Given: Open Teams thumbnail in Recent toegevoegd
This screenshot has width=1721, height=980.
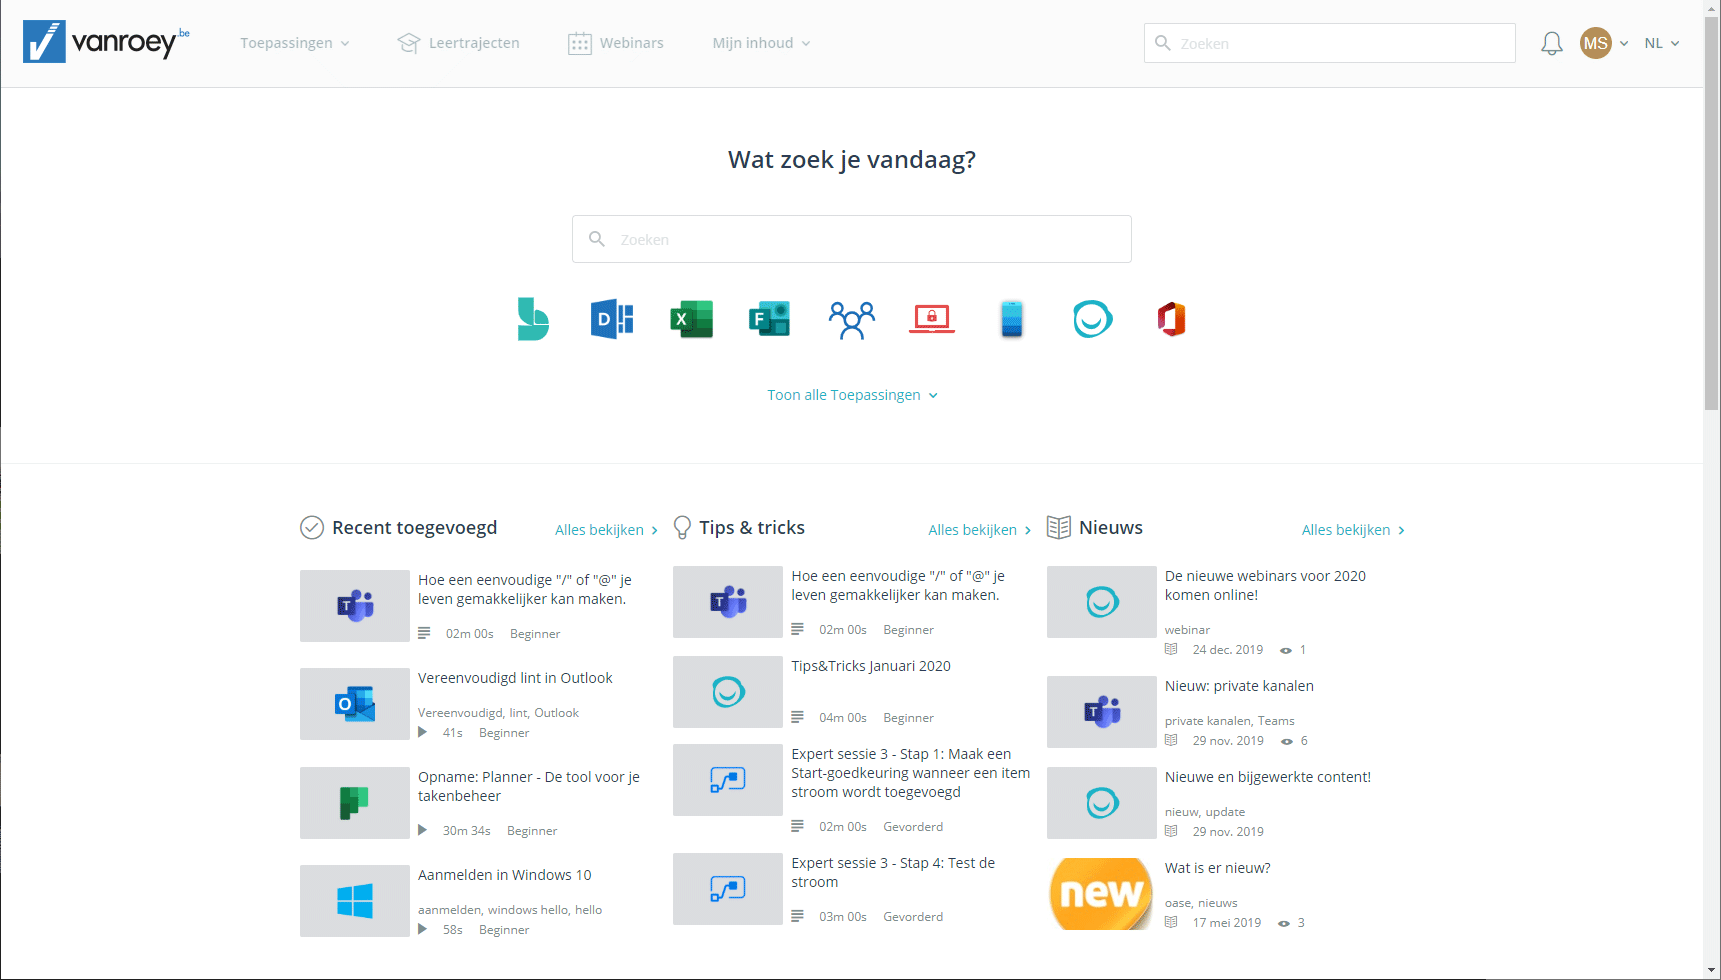Looking at the screenshot, I should pyautogui.click(x=355, y=606).
